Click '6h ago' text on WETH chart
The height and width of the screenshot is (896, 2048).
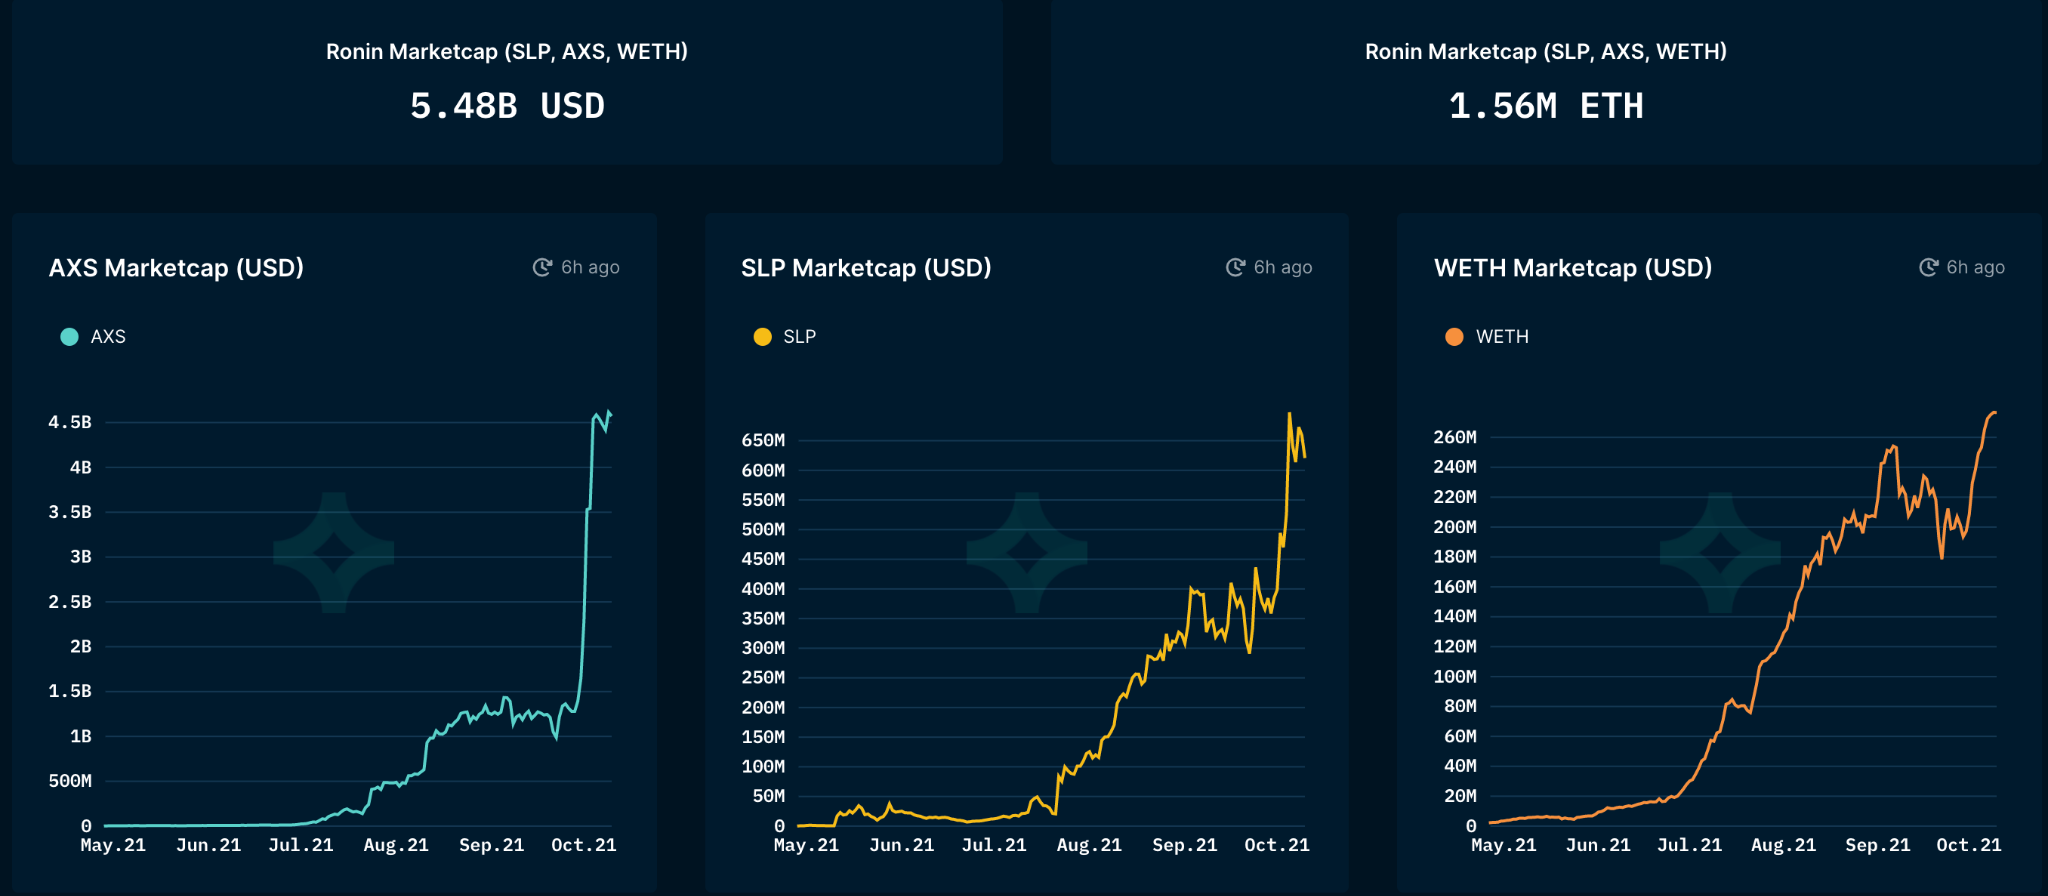click(1975, 267)
